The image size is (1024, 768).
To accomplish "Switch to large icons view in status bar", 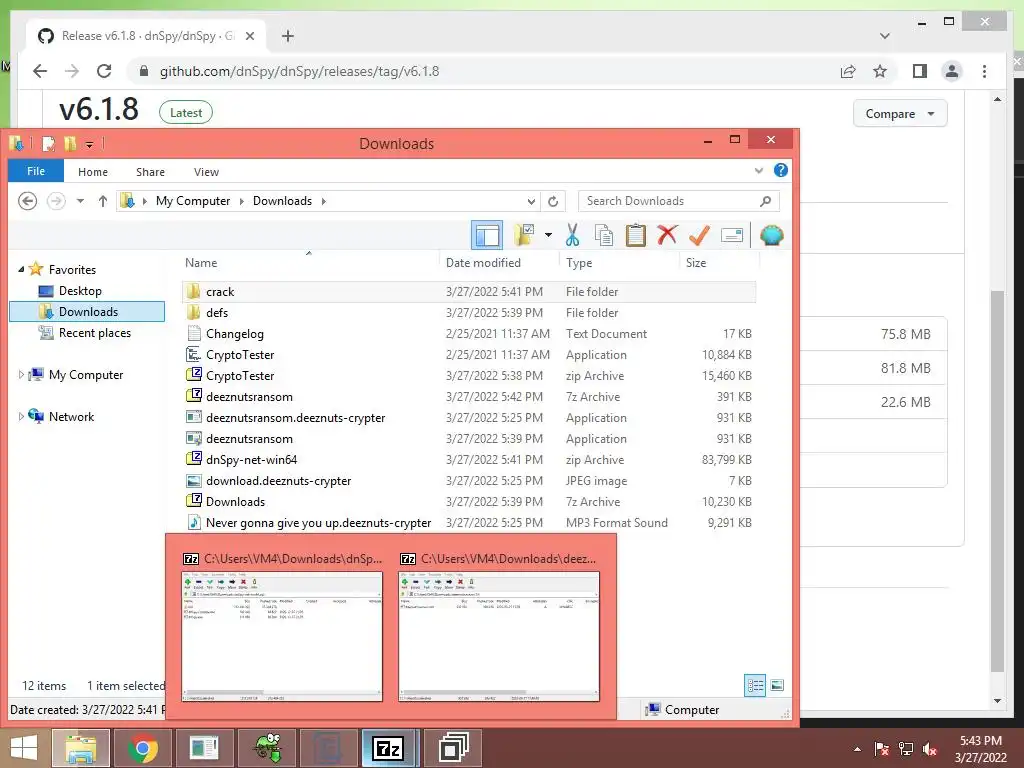I will coord(776,685).
